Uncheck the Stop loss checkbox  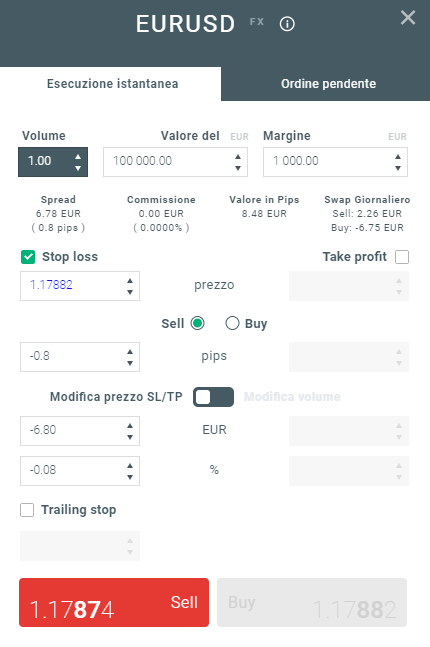coord(28,257)
